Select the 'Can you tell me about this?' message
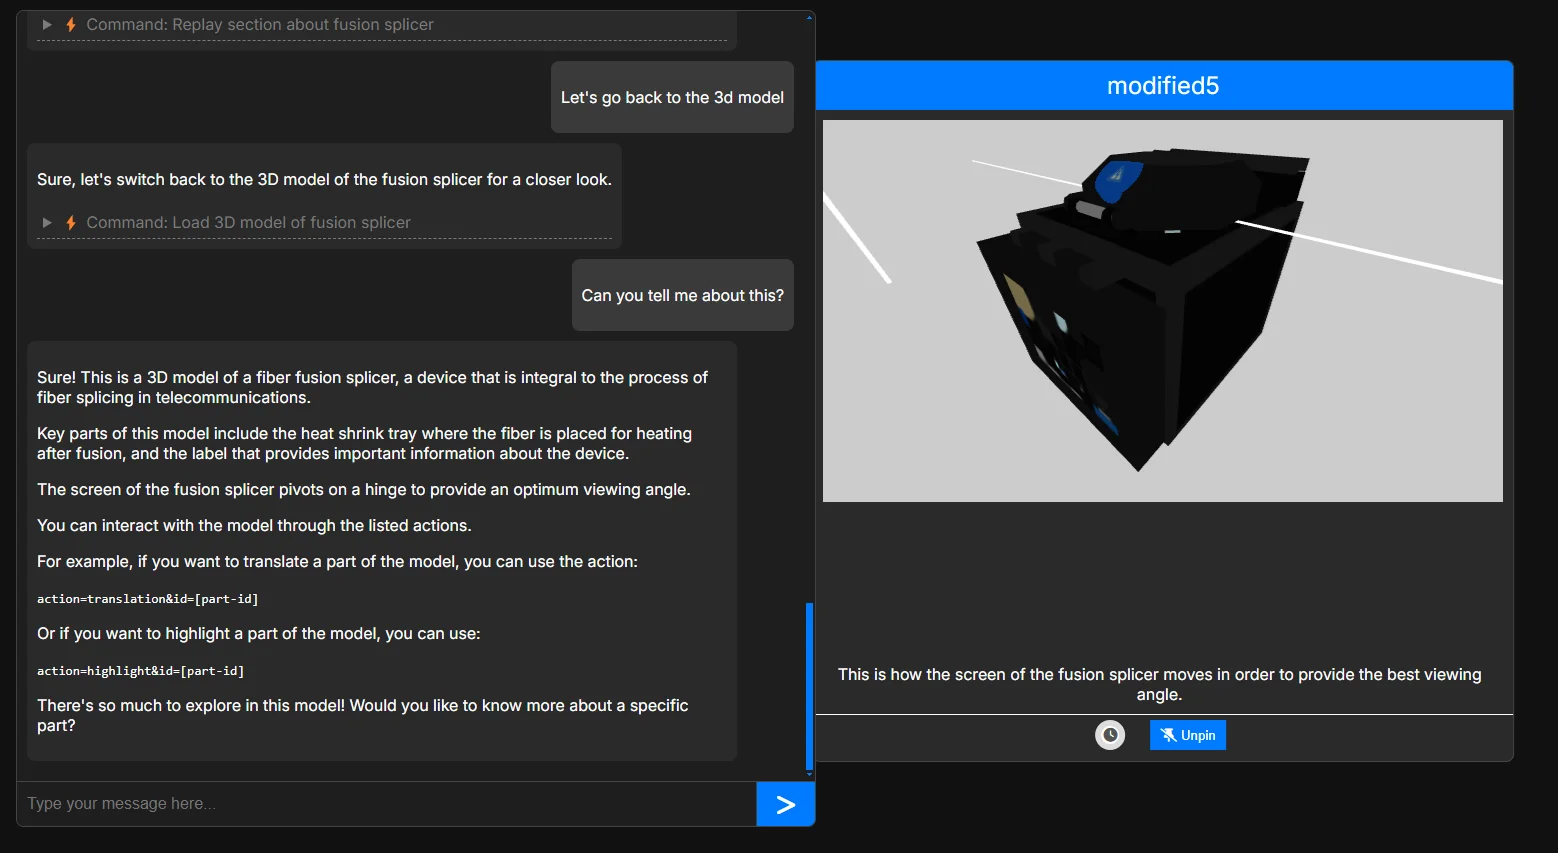Viewport: 1558px width, 853px height. [x=683, y=295]
